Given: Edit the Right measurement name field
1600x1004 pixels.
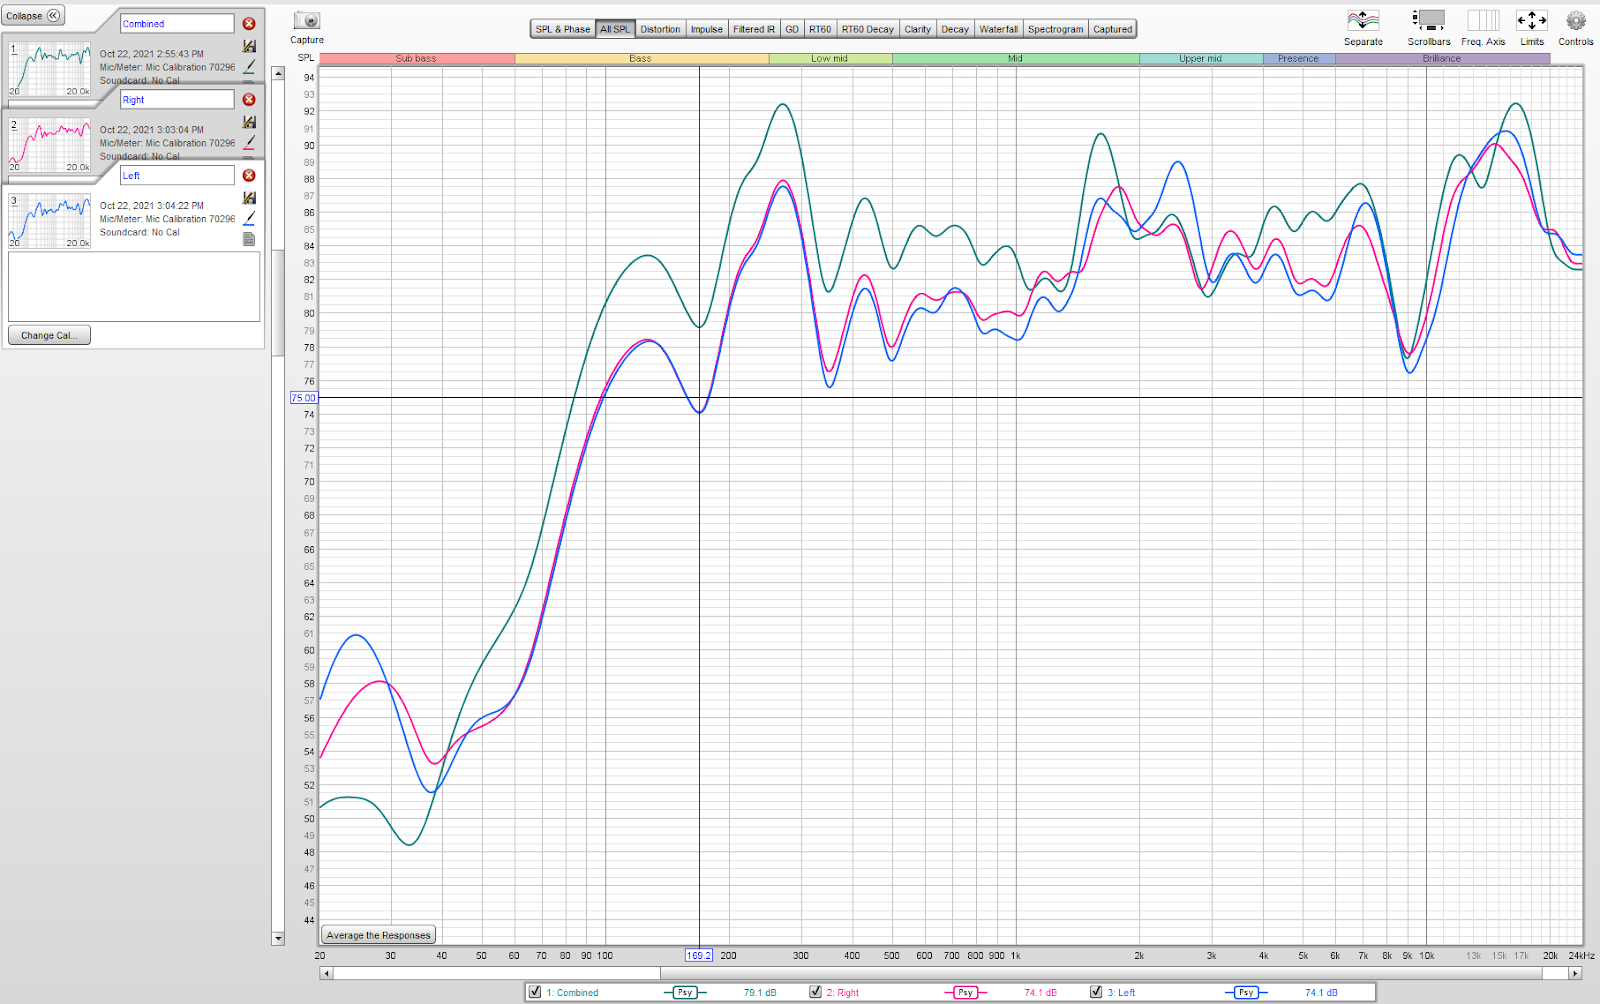Looking at the screenshot, I should click(177, 100).
